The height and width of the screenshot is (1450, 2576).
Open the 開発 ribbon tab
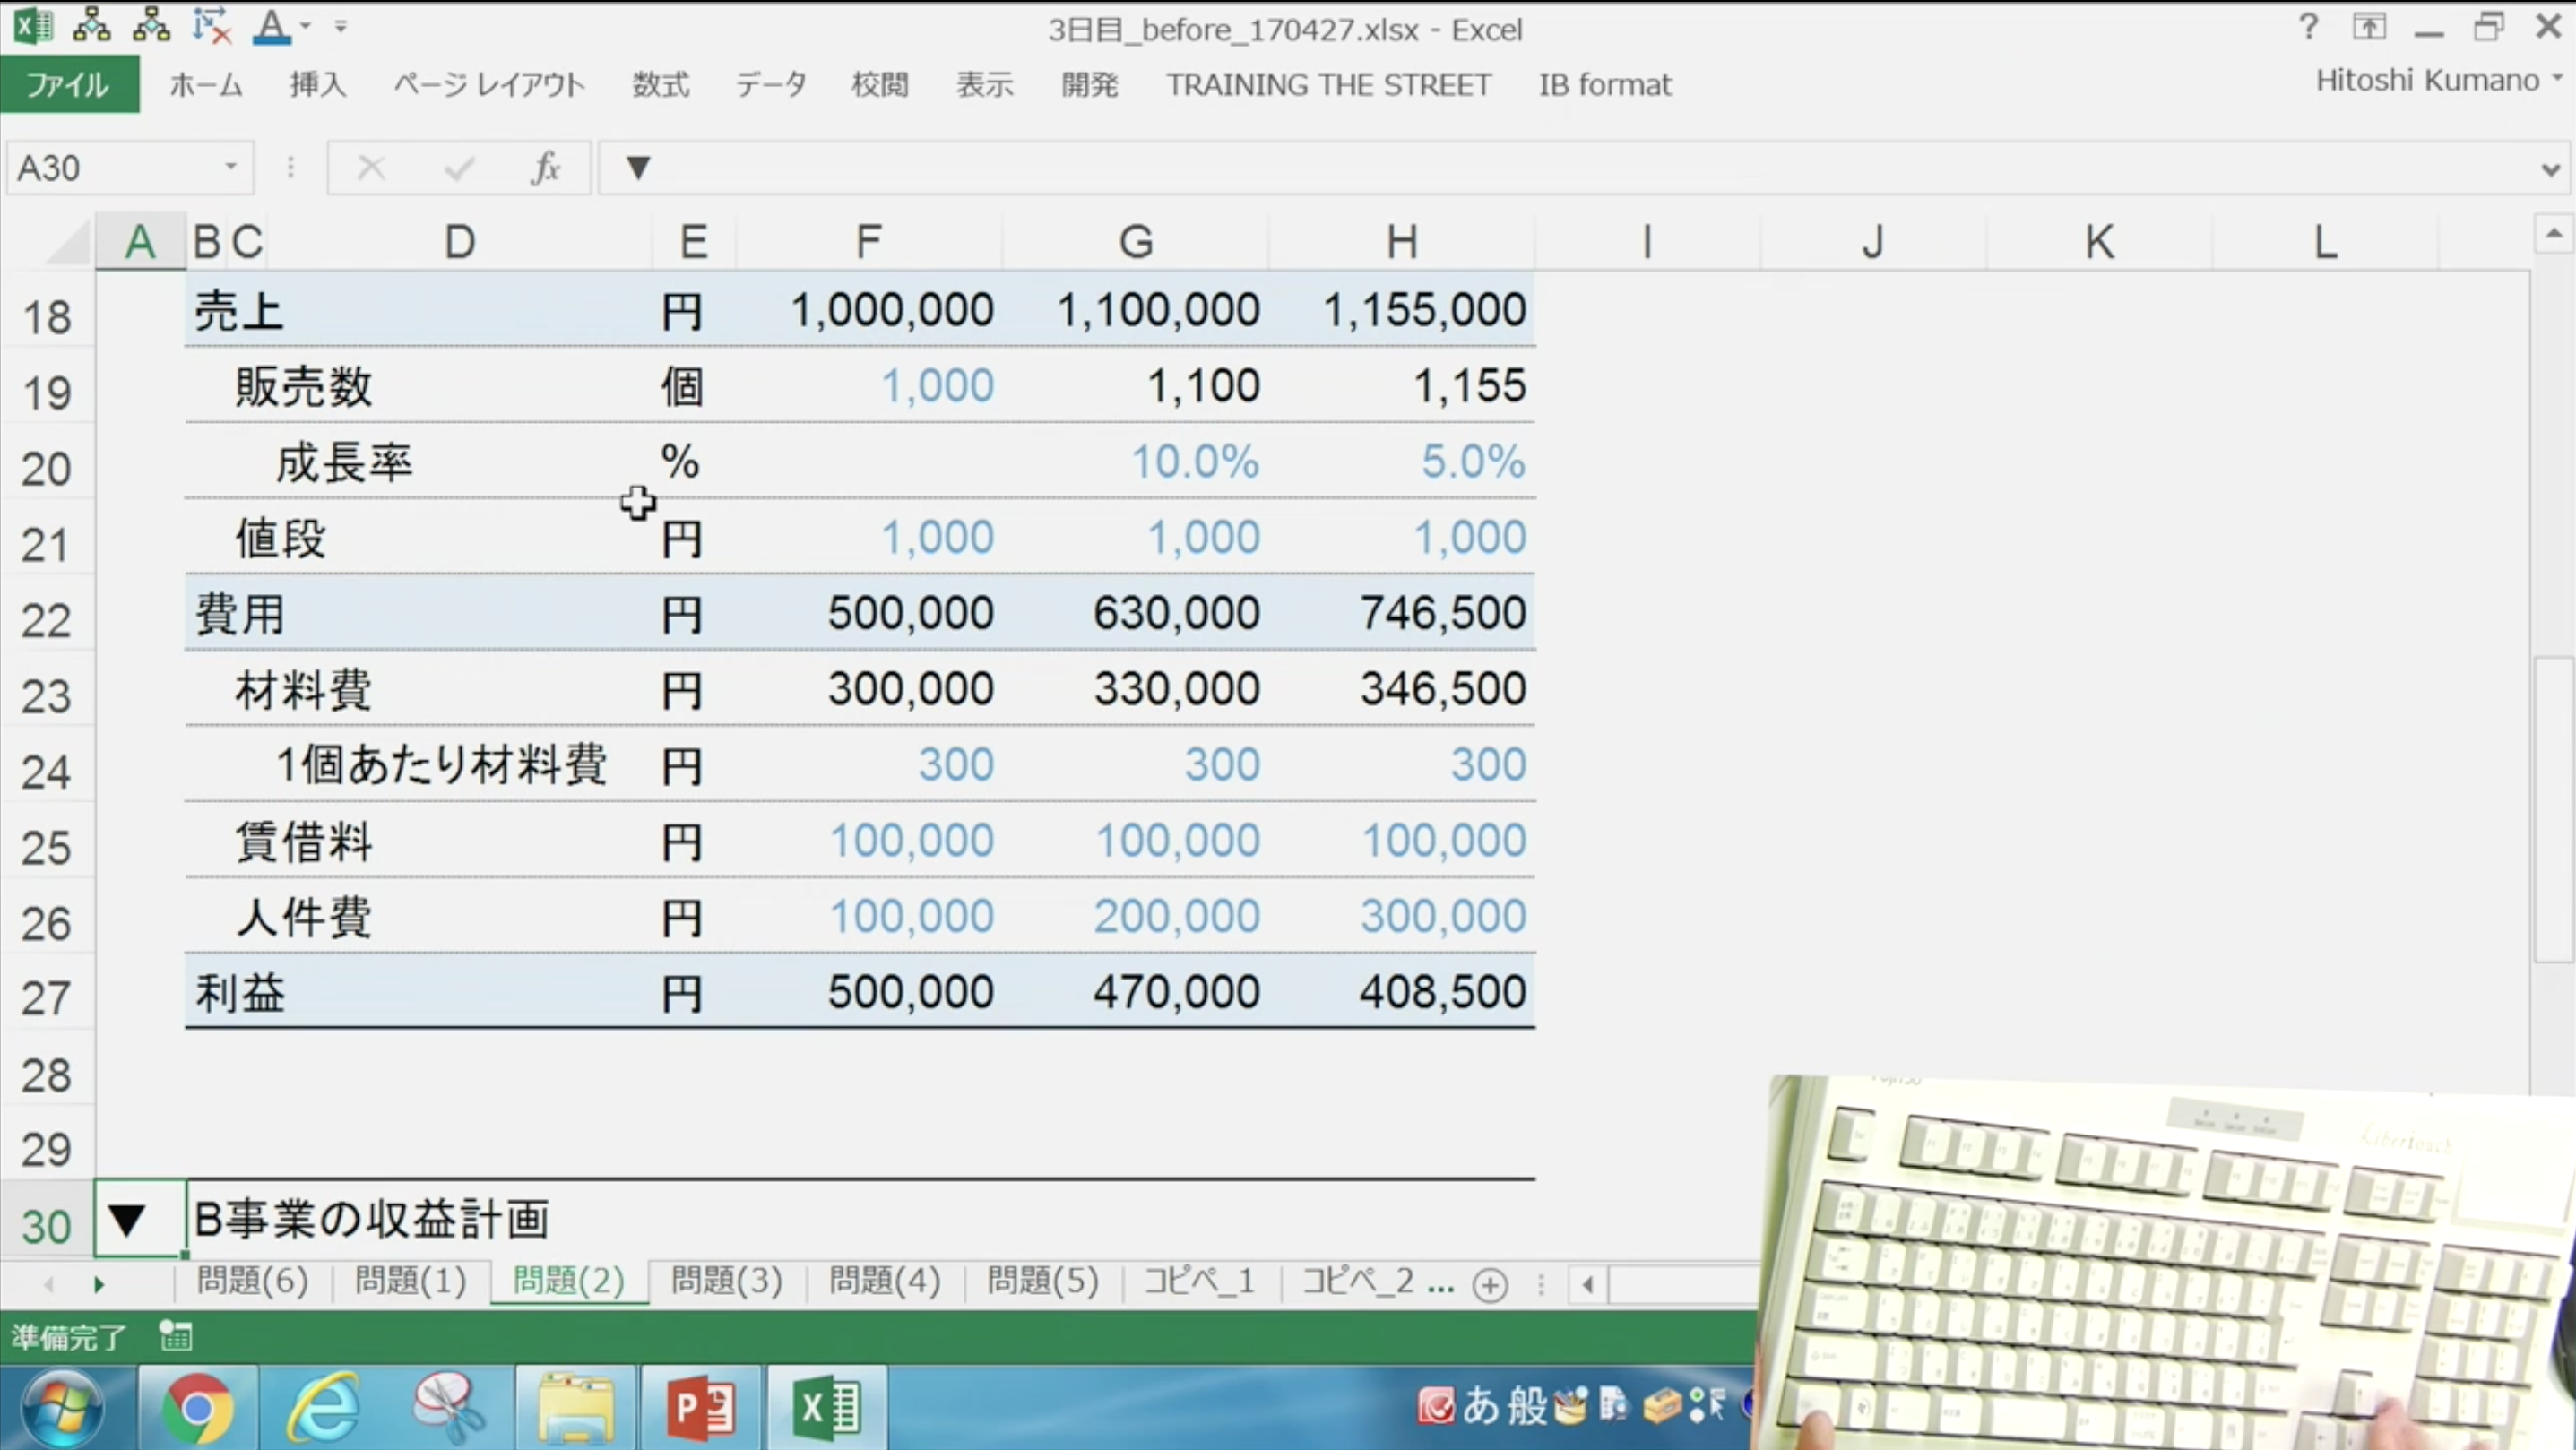point(1090,85)
